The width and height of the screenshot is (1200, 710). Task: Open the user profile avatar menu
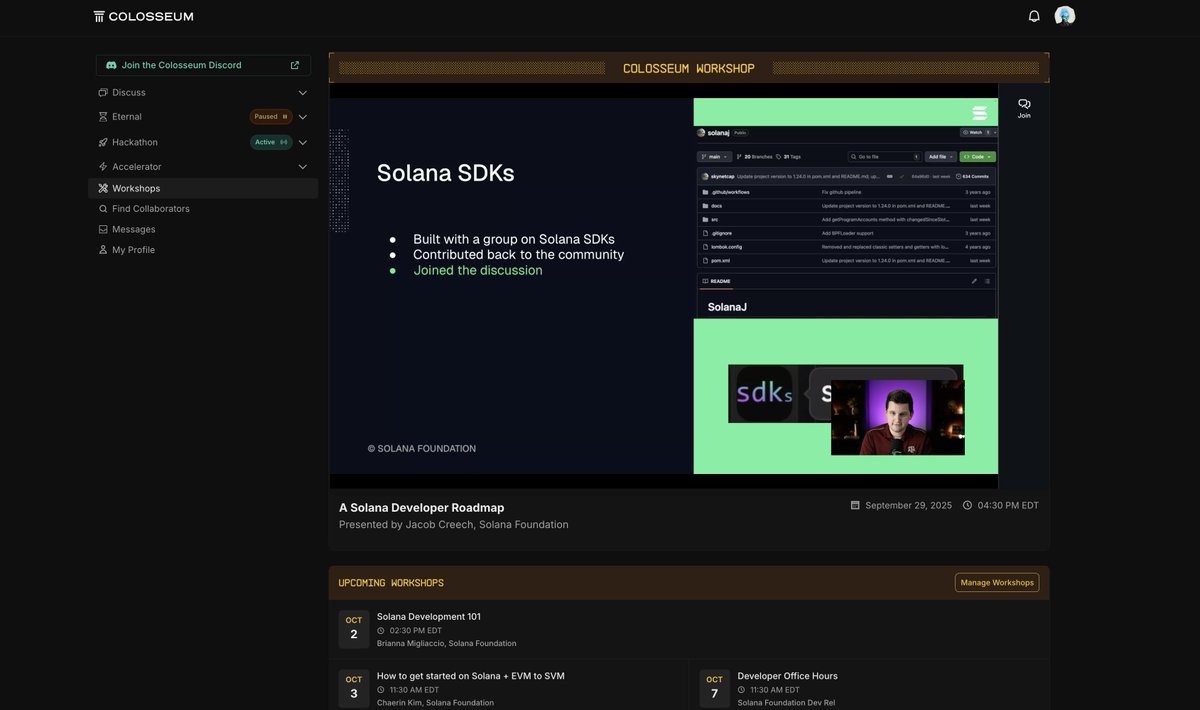pyautogui.click(x=1065, y=16)
